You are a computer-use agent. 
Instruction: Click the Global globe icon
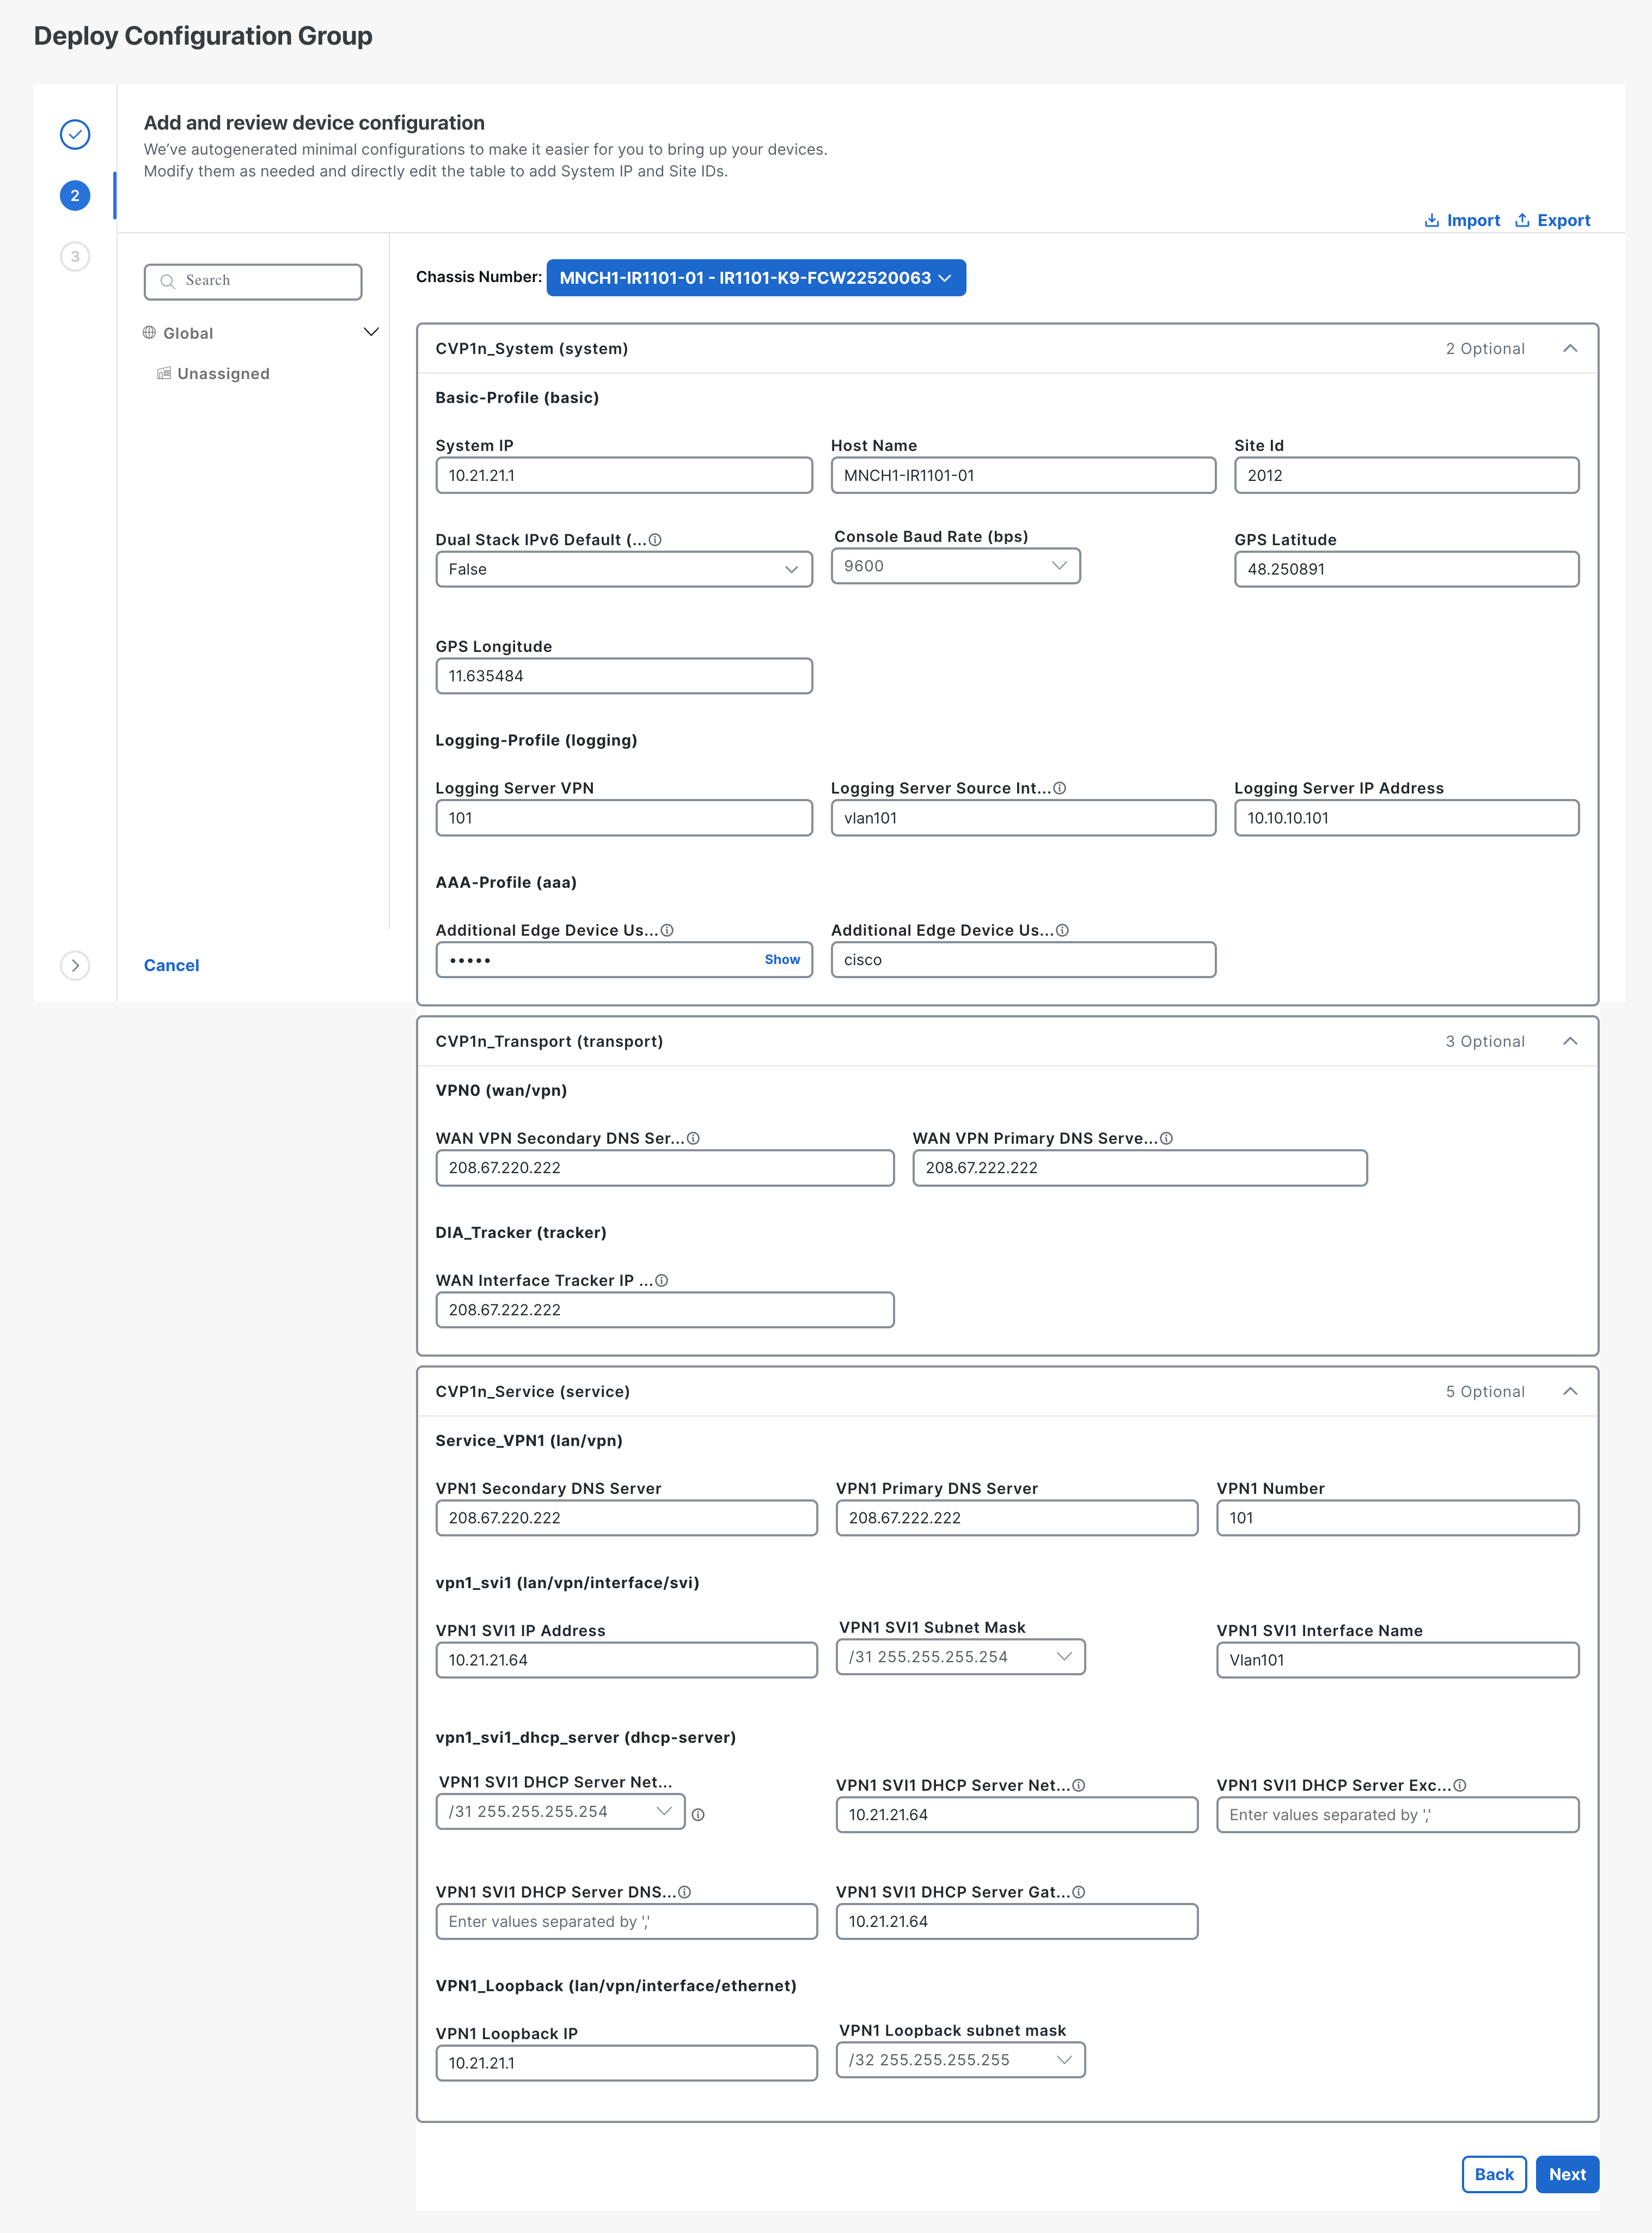point(149,333)
